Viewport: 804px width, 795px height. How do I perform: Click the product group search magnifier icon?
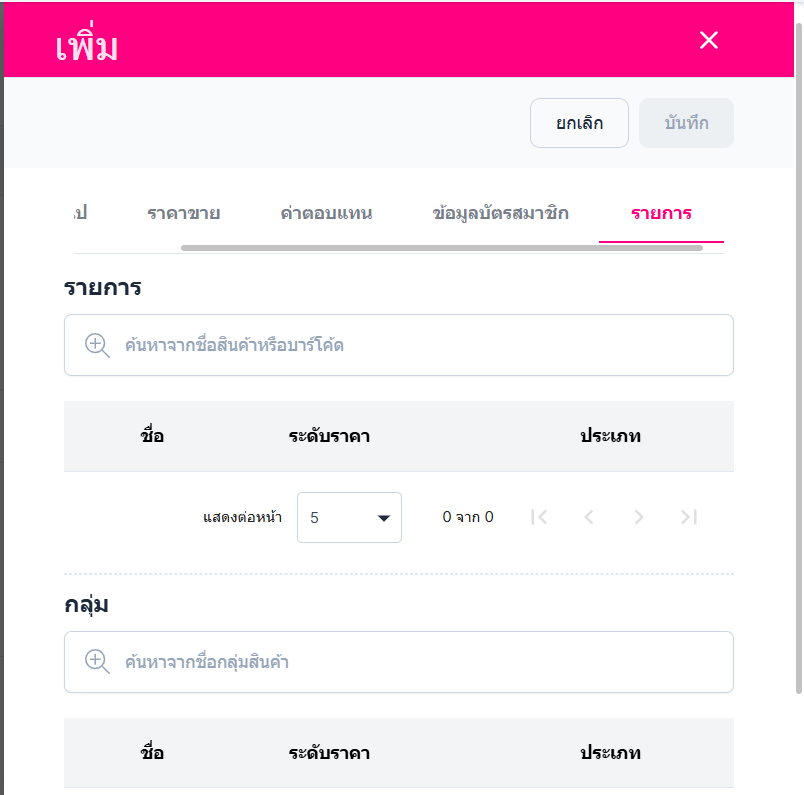97,661
